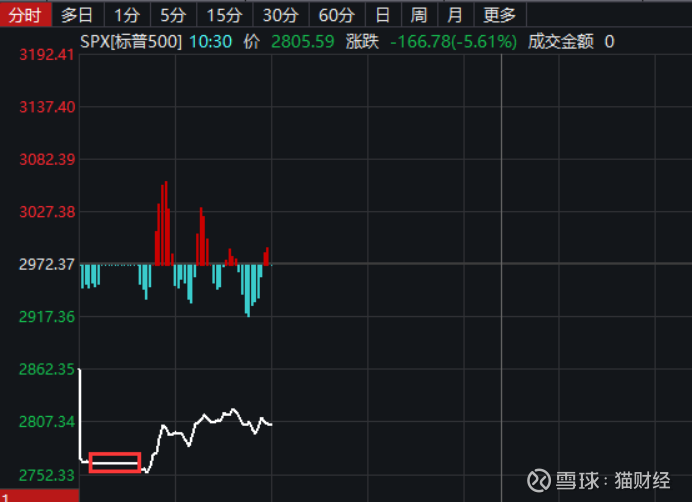
Task: Click the 2752.33 bottom axis label
Action: (46, 476)
